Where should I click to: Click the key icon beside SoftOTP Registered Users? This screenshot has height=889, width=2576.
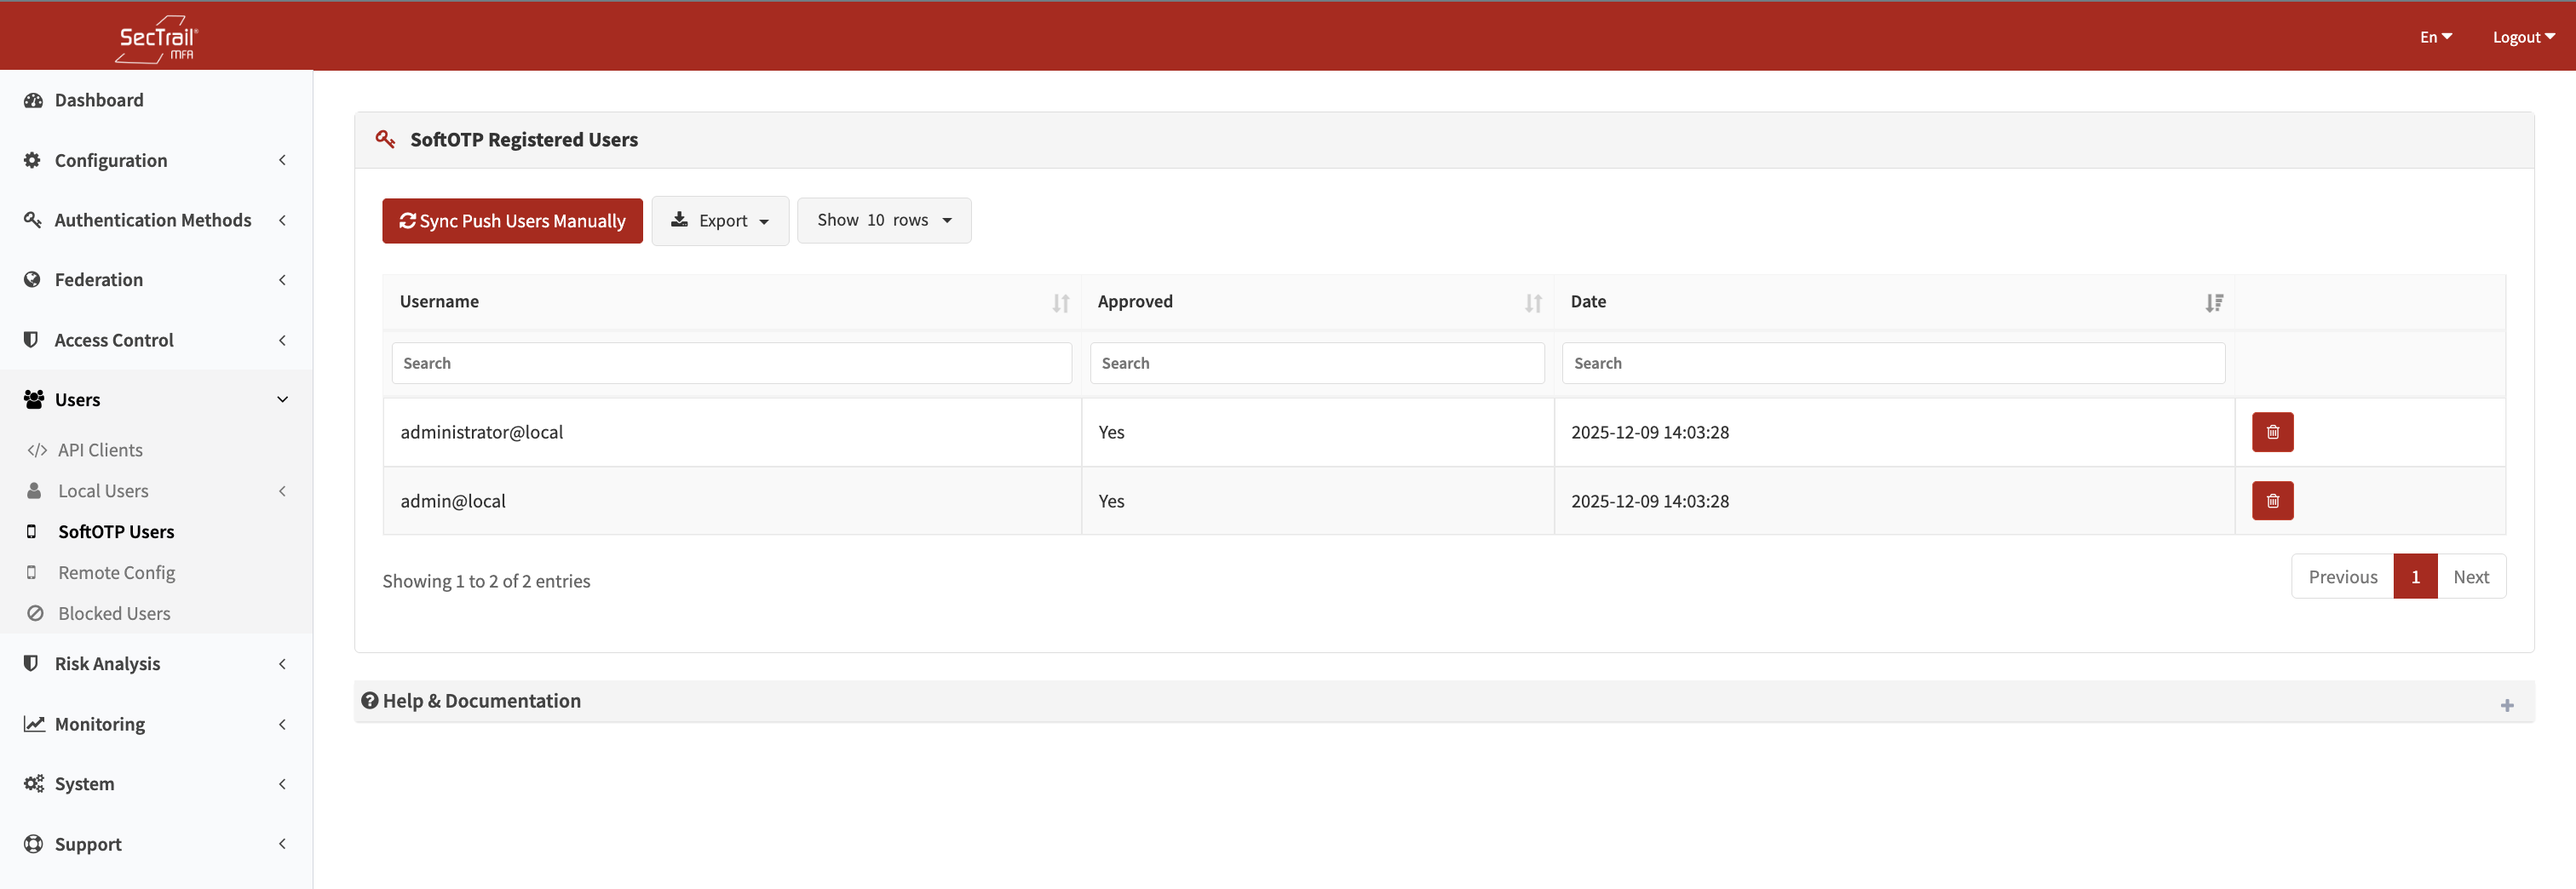(385, 139)
